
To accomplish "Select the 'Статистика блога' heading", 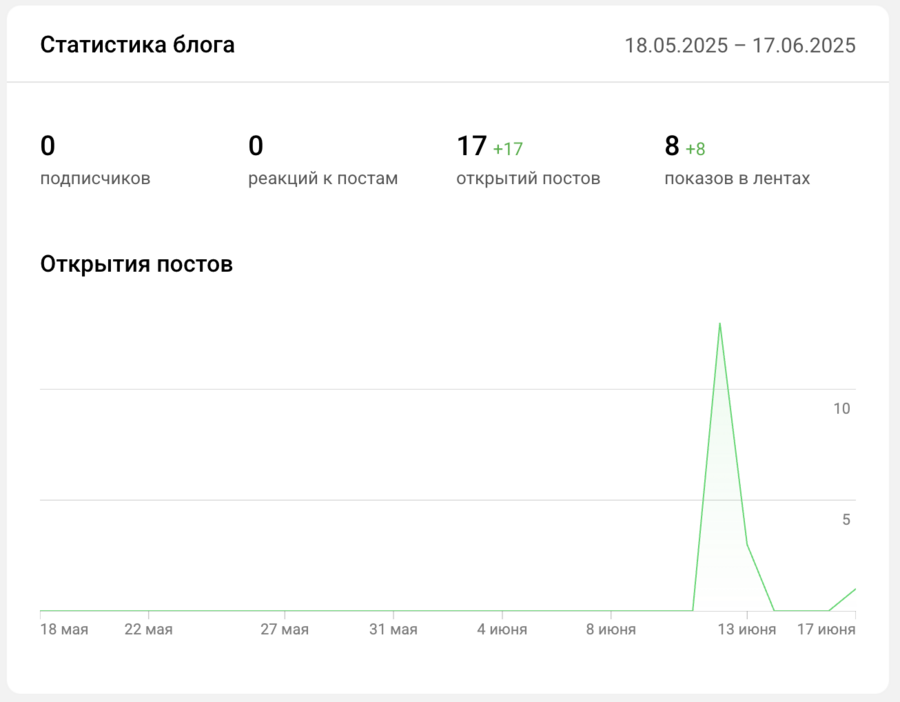I will click(x=137, y=45).
